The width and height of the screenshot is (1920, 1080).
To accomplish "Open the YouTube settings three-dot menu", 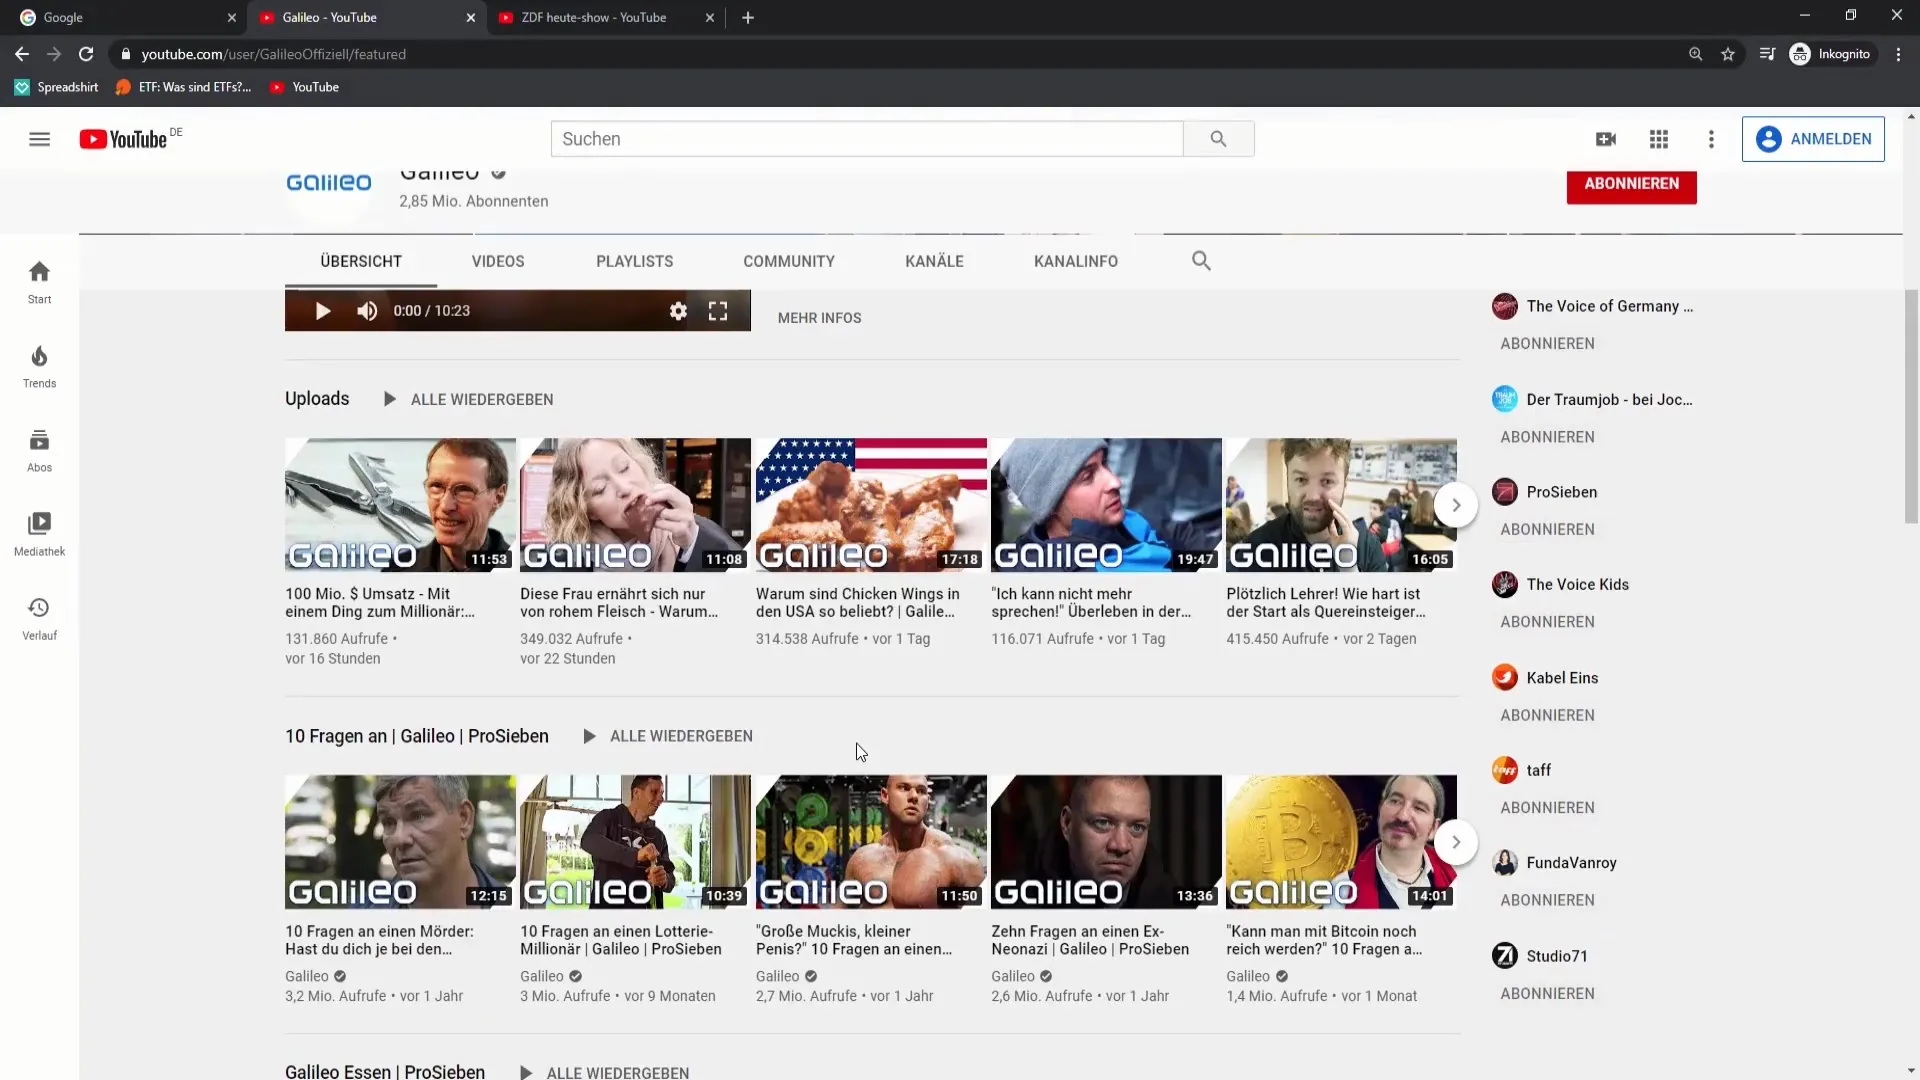I will pos(1711,139).
